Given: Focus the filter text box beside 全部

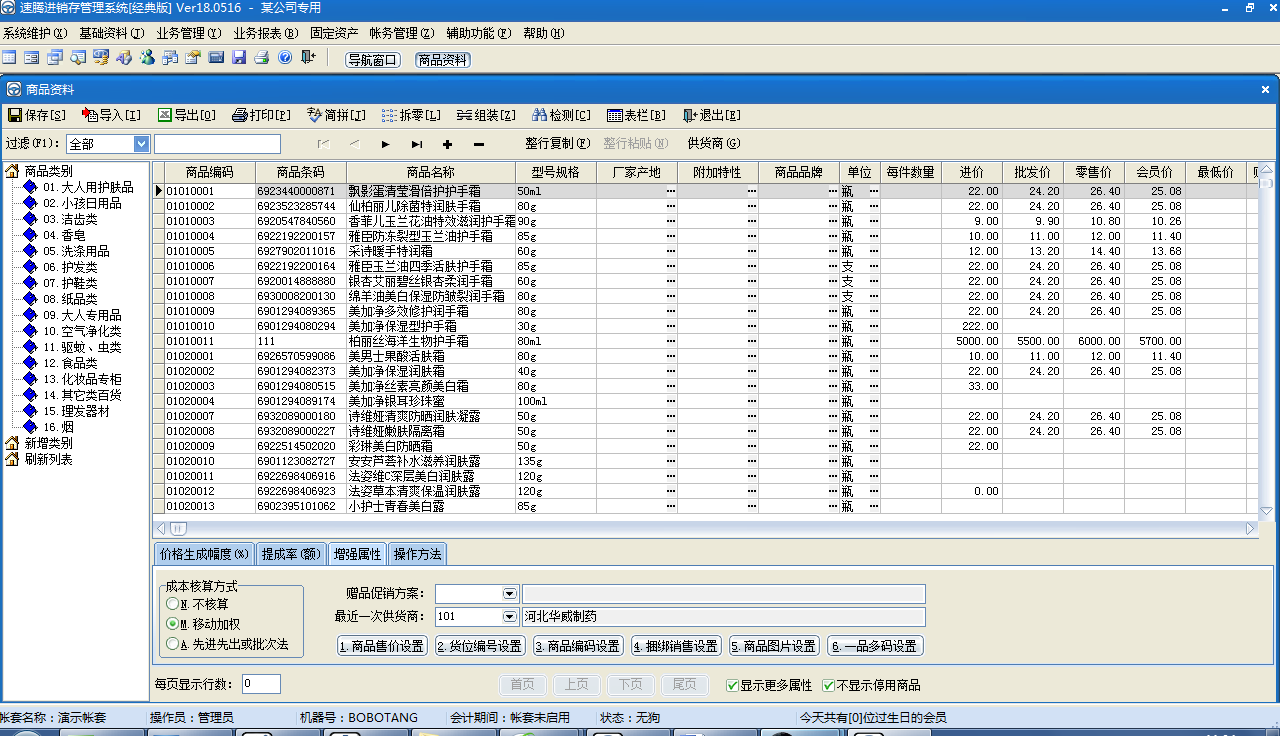Looking at the screenshot, I should (217, 144).
